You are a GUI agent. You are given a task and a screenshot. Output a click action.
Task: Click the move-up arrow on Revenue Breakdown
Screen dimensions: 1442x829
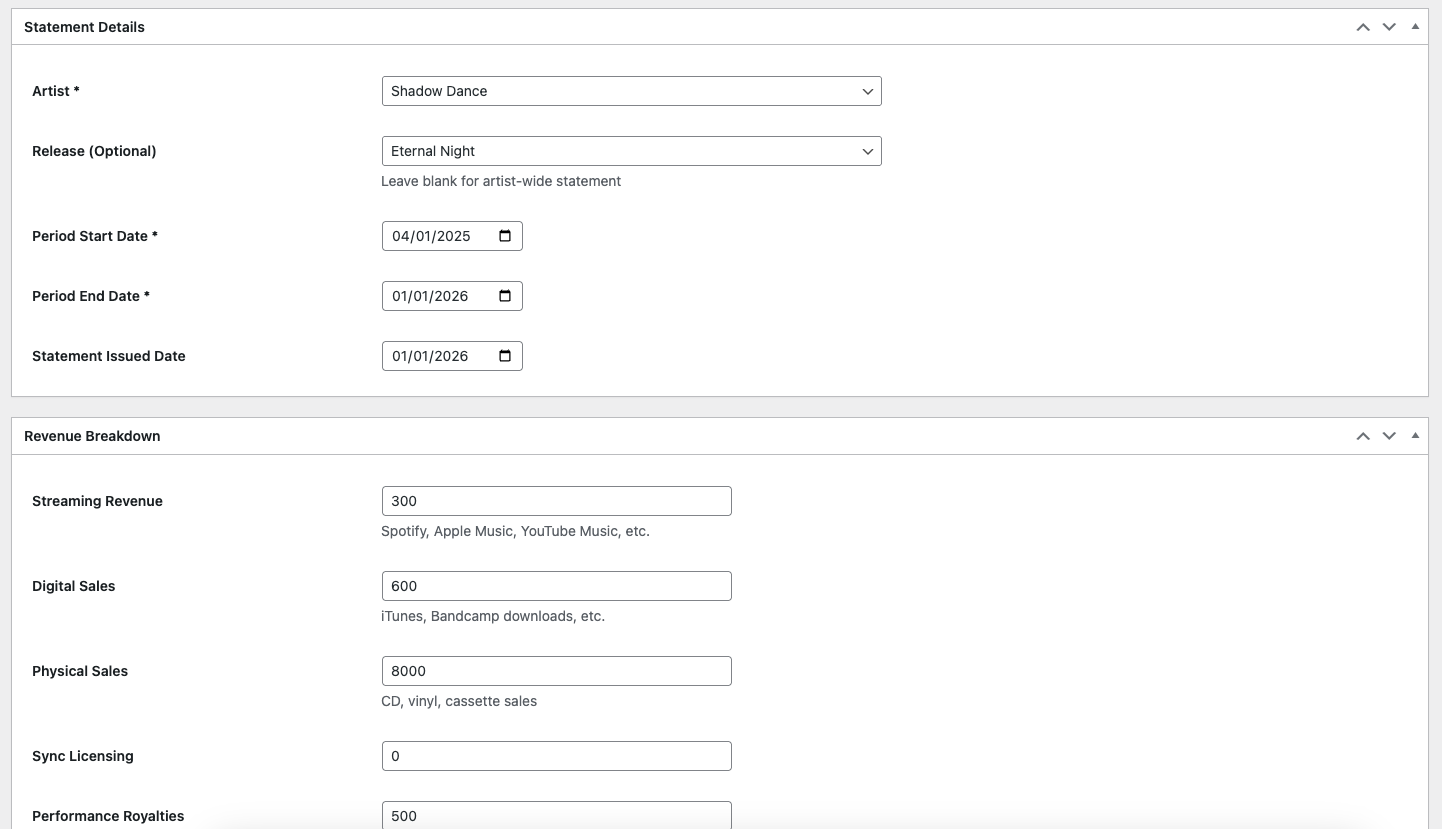coord(1363,436)
